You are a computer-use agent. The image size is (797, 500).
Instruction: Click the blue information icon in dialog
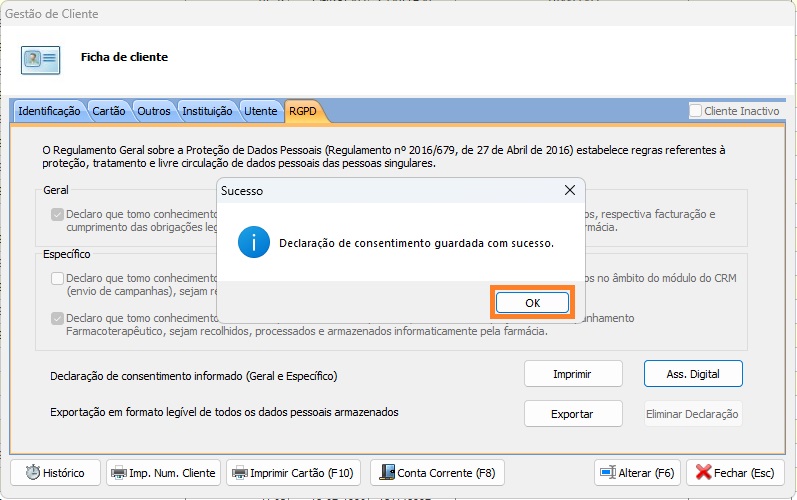point(253,242)
